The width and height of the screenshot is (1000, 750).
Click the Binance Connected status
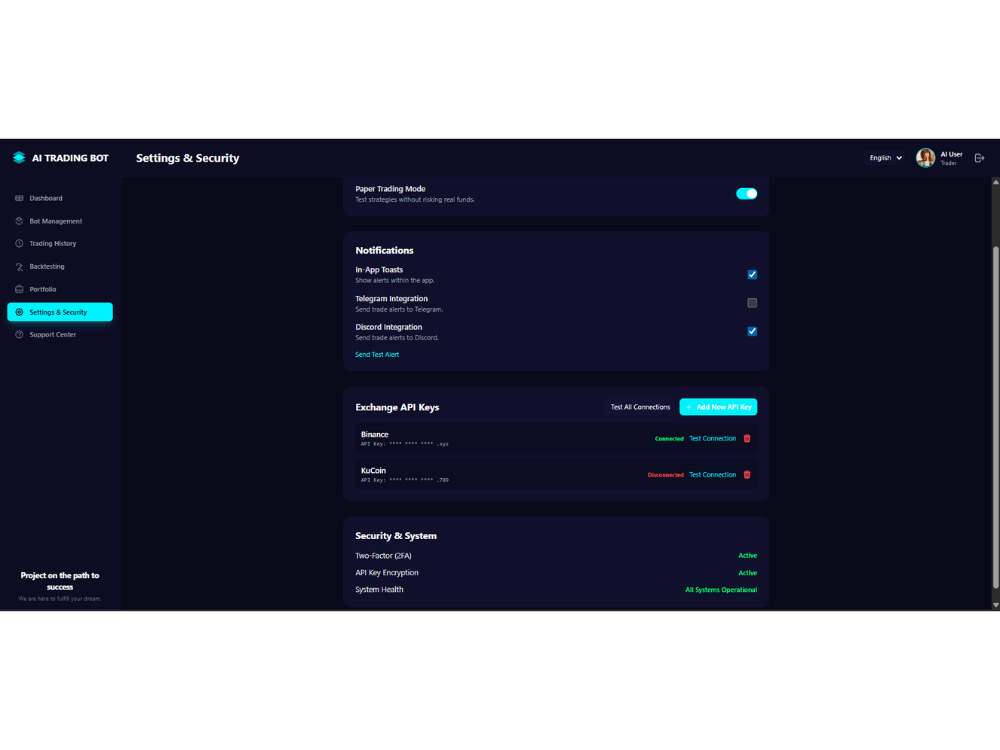click(669, 439)
